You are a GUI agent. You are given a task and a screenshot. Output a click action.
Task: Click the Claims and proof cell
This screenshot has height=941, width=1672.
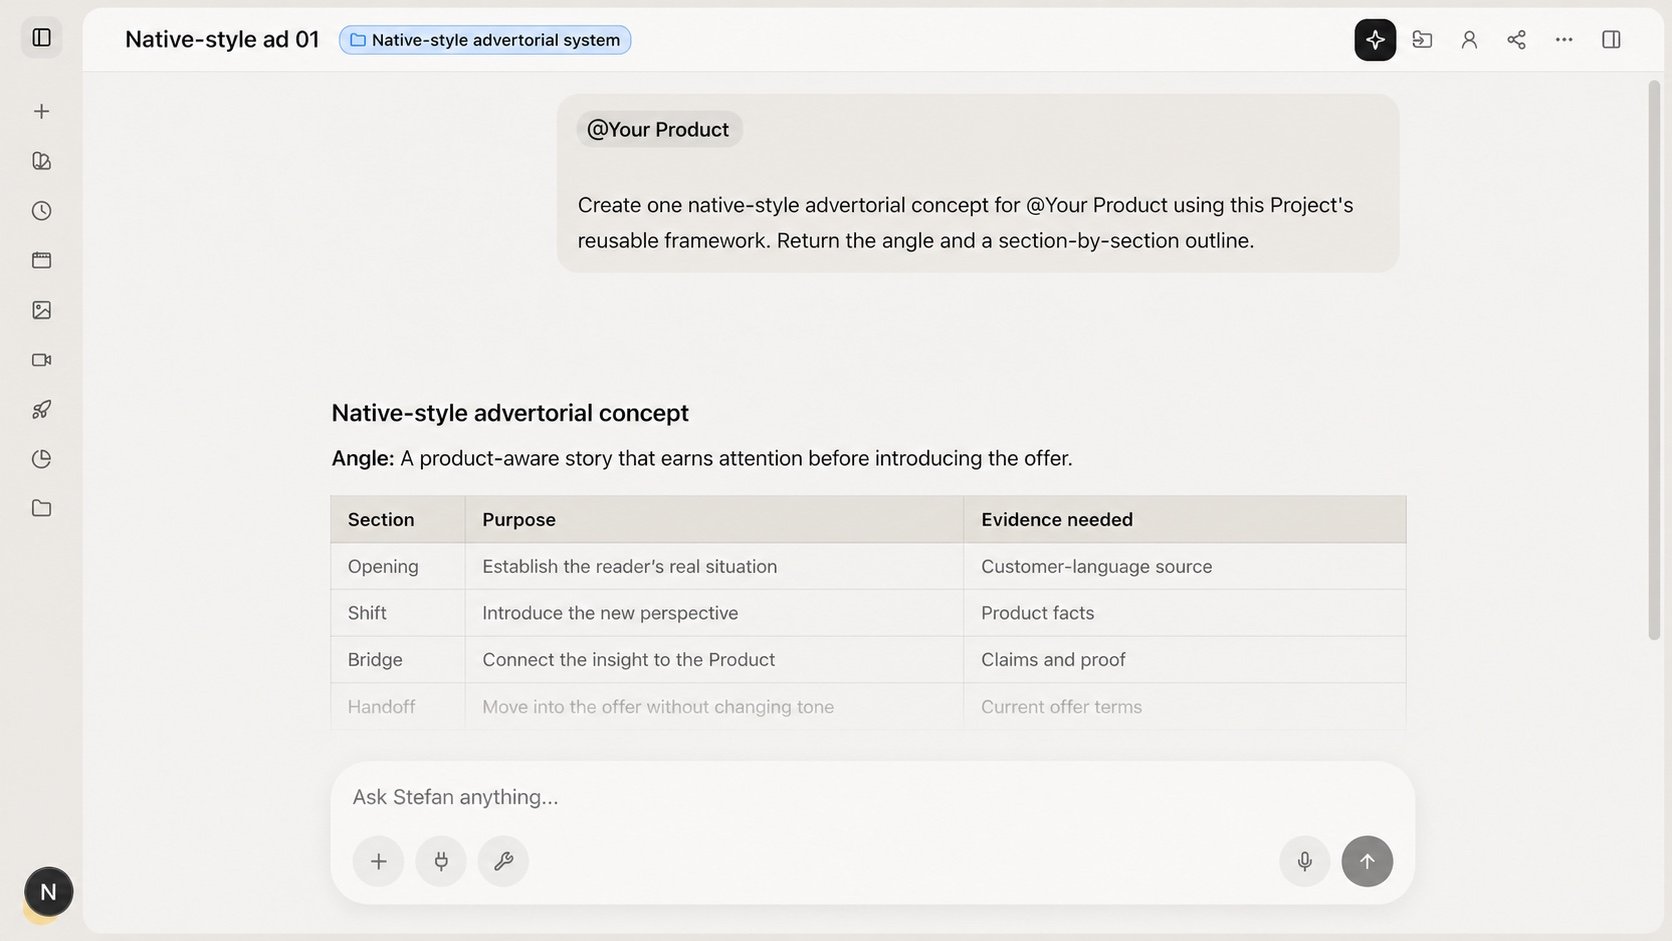tap(1185, 660)
